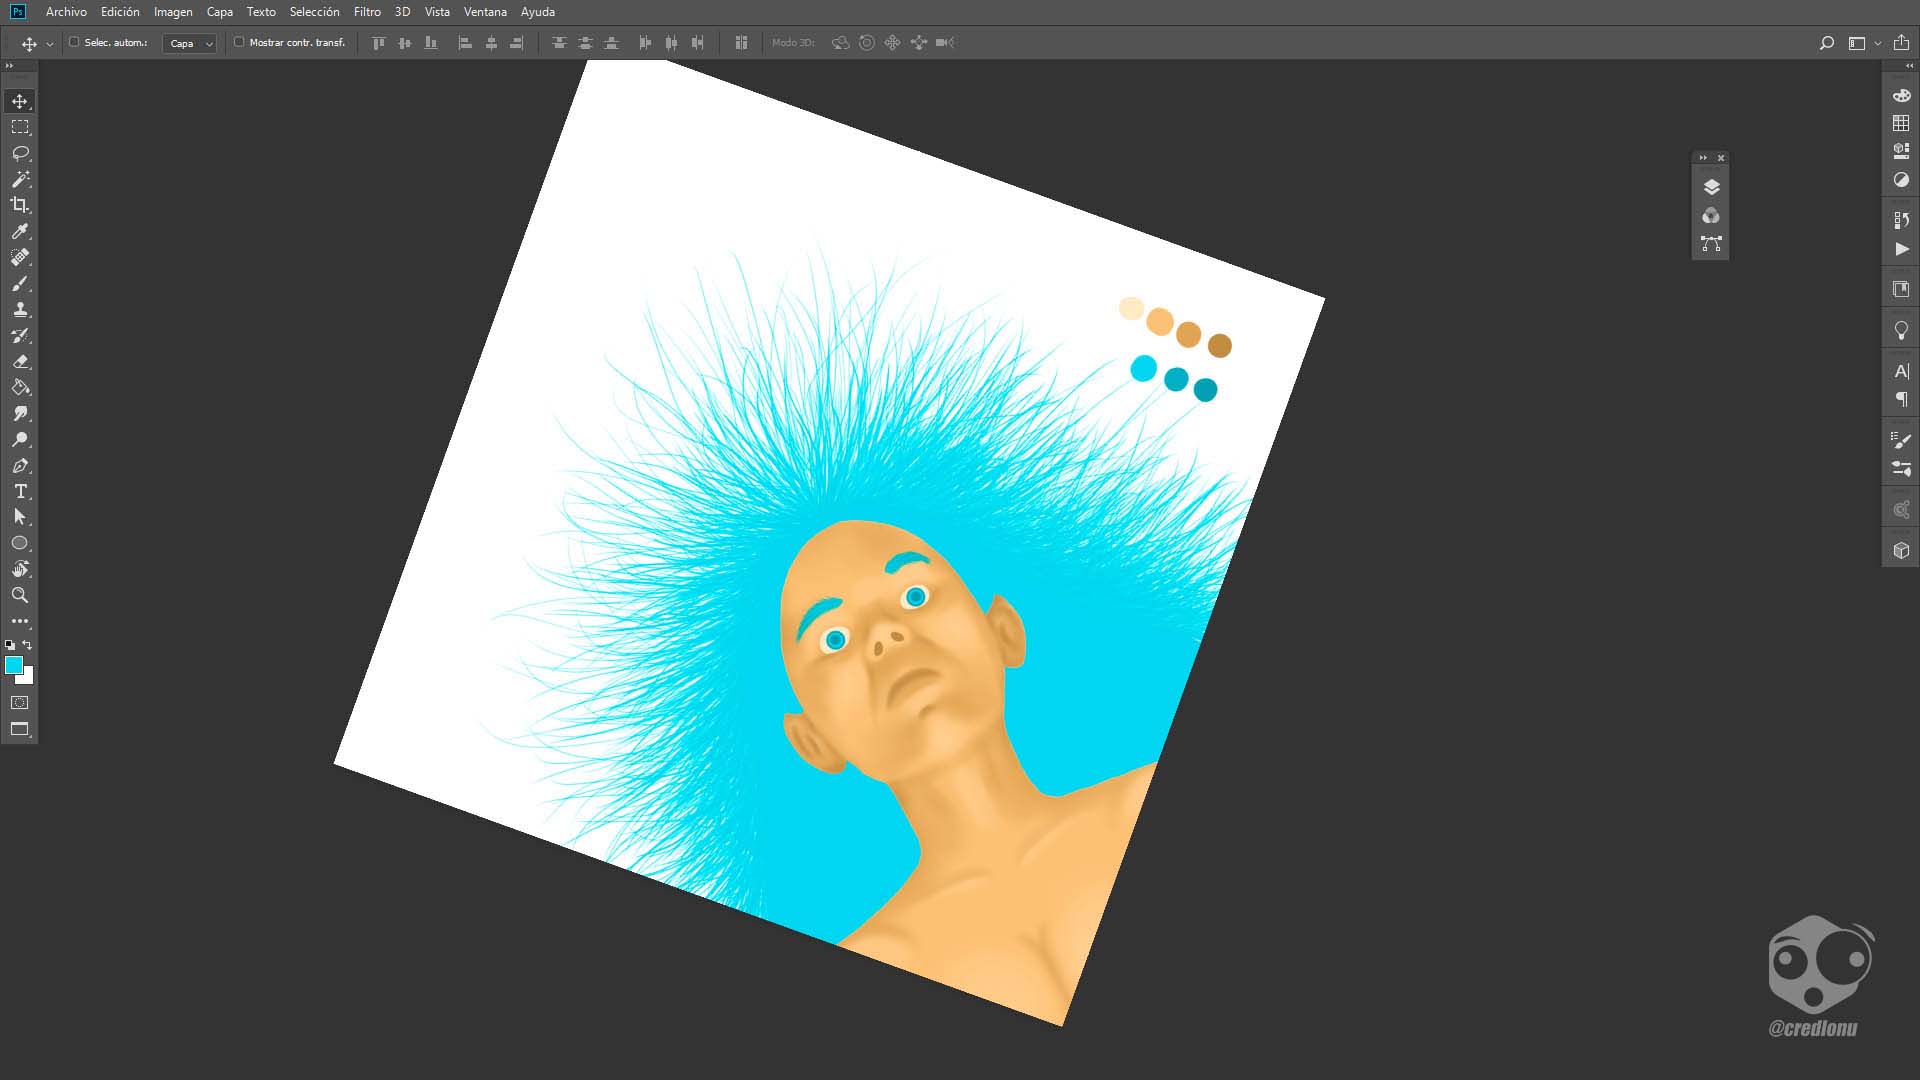
Task: Select the Smudge tool
Action: pyautogui.click(x=20, y=414)
